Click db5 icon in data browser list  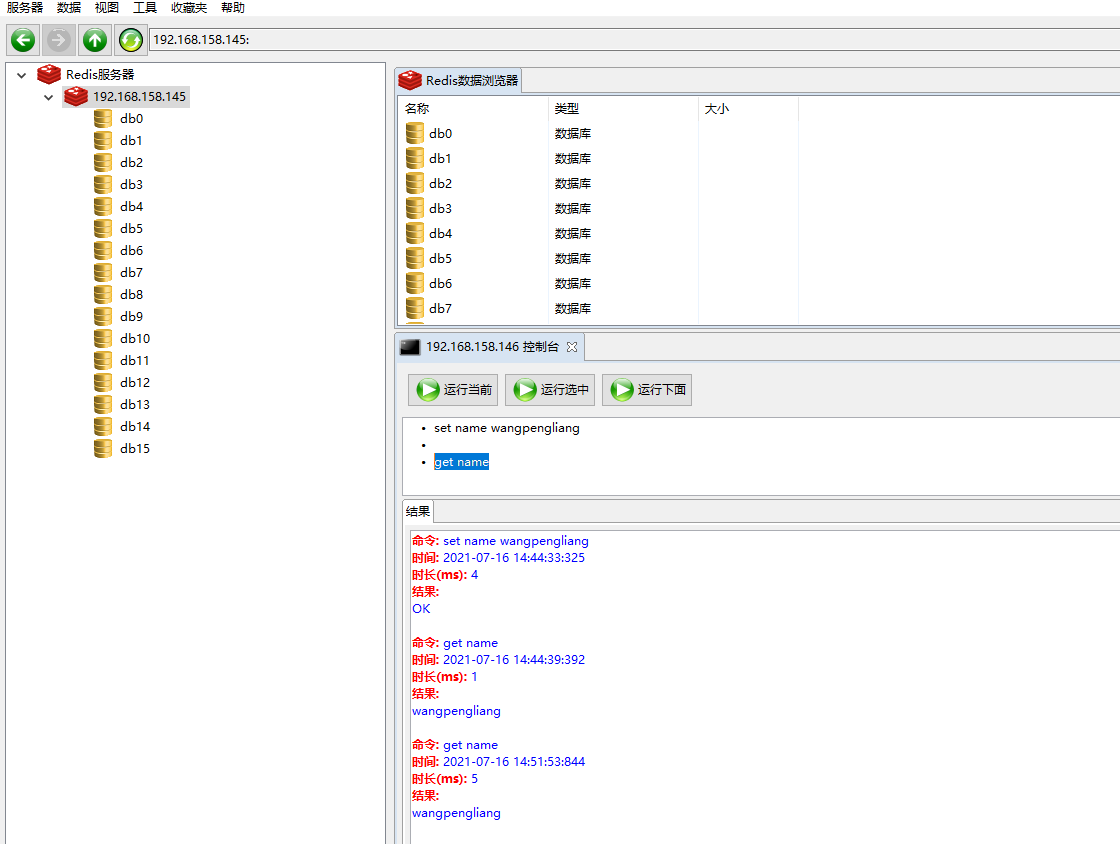pos(414,258)
